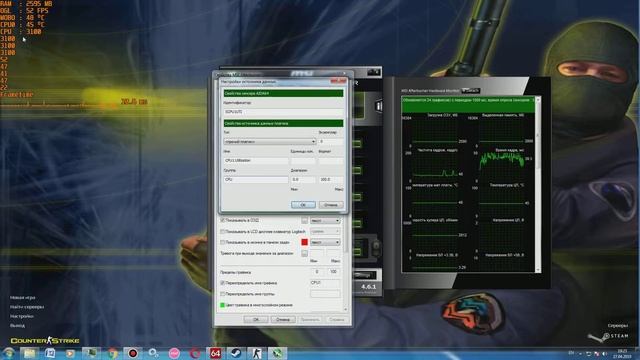Open Настройки in Counter-Strike menu
The height and width of the screenshot is (360, 640).
pyautogui.click(x=22, y=316)
